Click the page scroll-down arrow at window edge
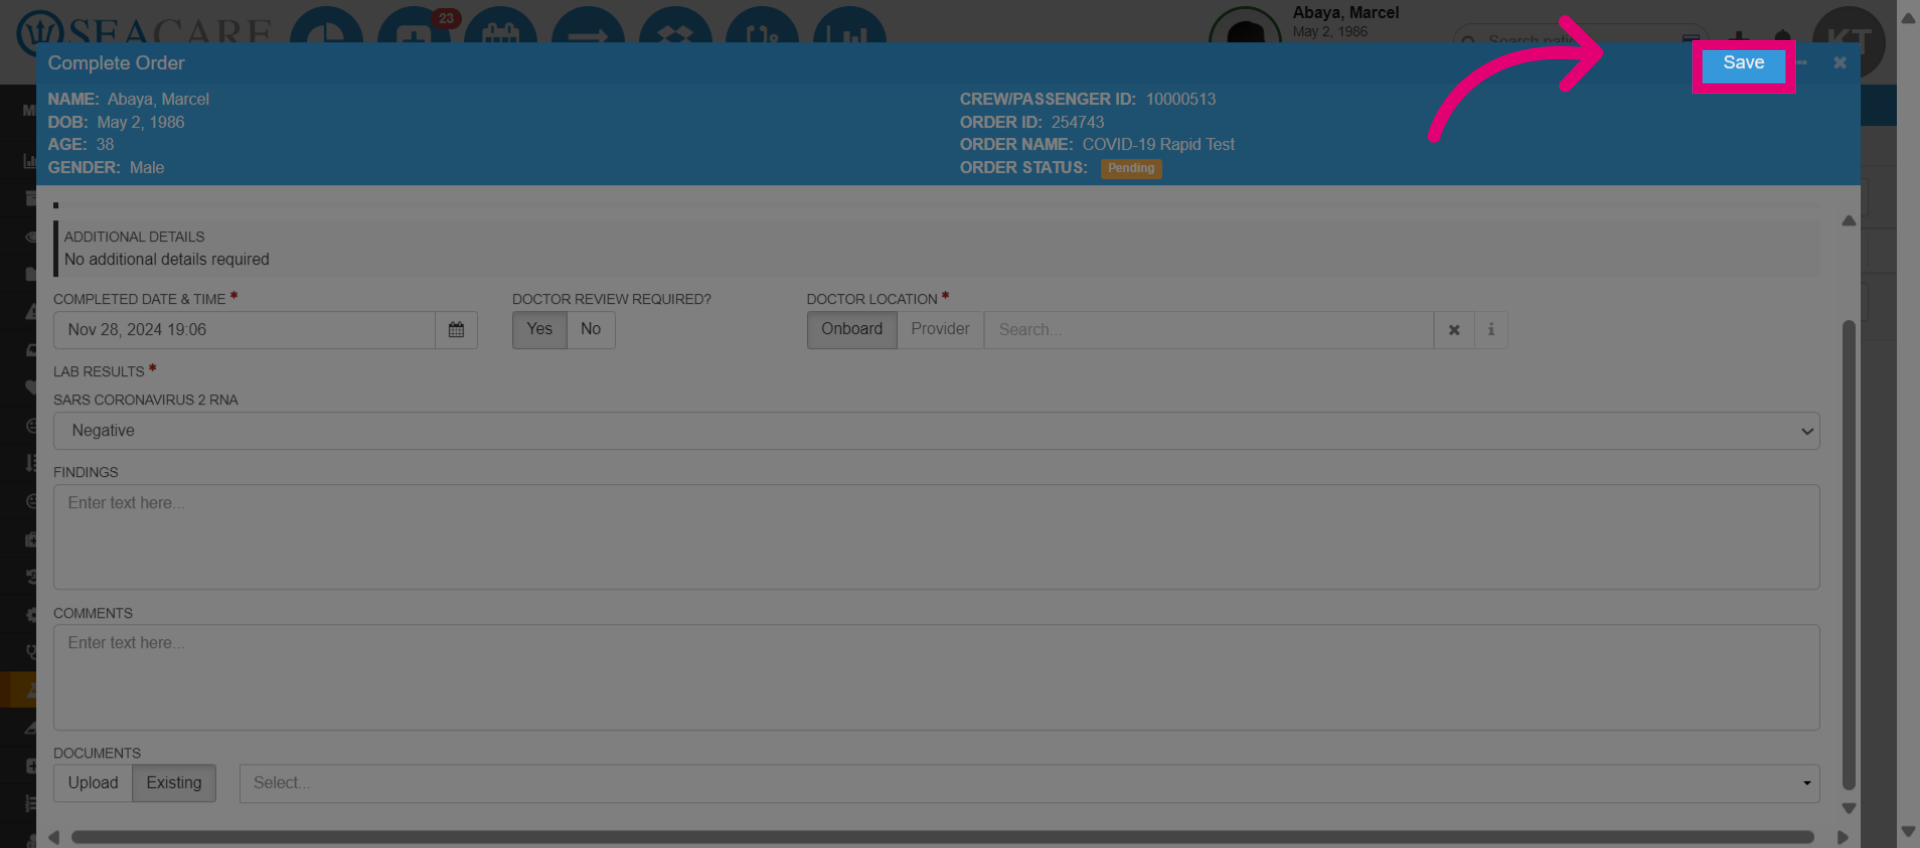This screenshot has height=848, width=1920. [x=1908, y=831]
